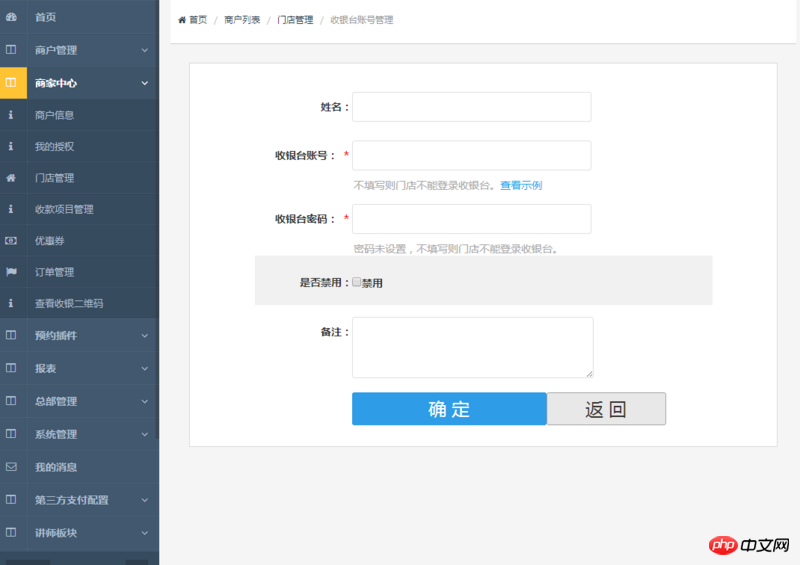Click the panel icon beside 预约插件
This screenshot has height=565, width=800.
(11, 335)
